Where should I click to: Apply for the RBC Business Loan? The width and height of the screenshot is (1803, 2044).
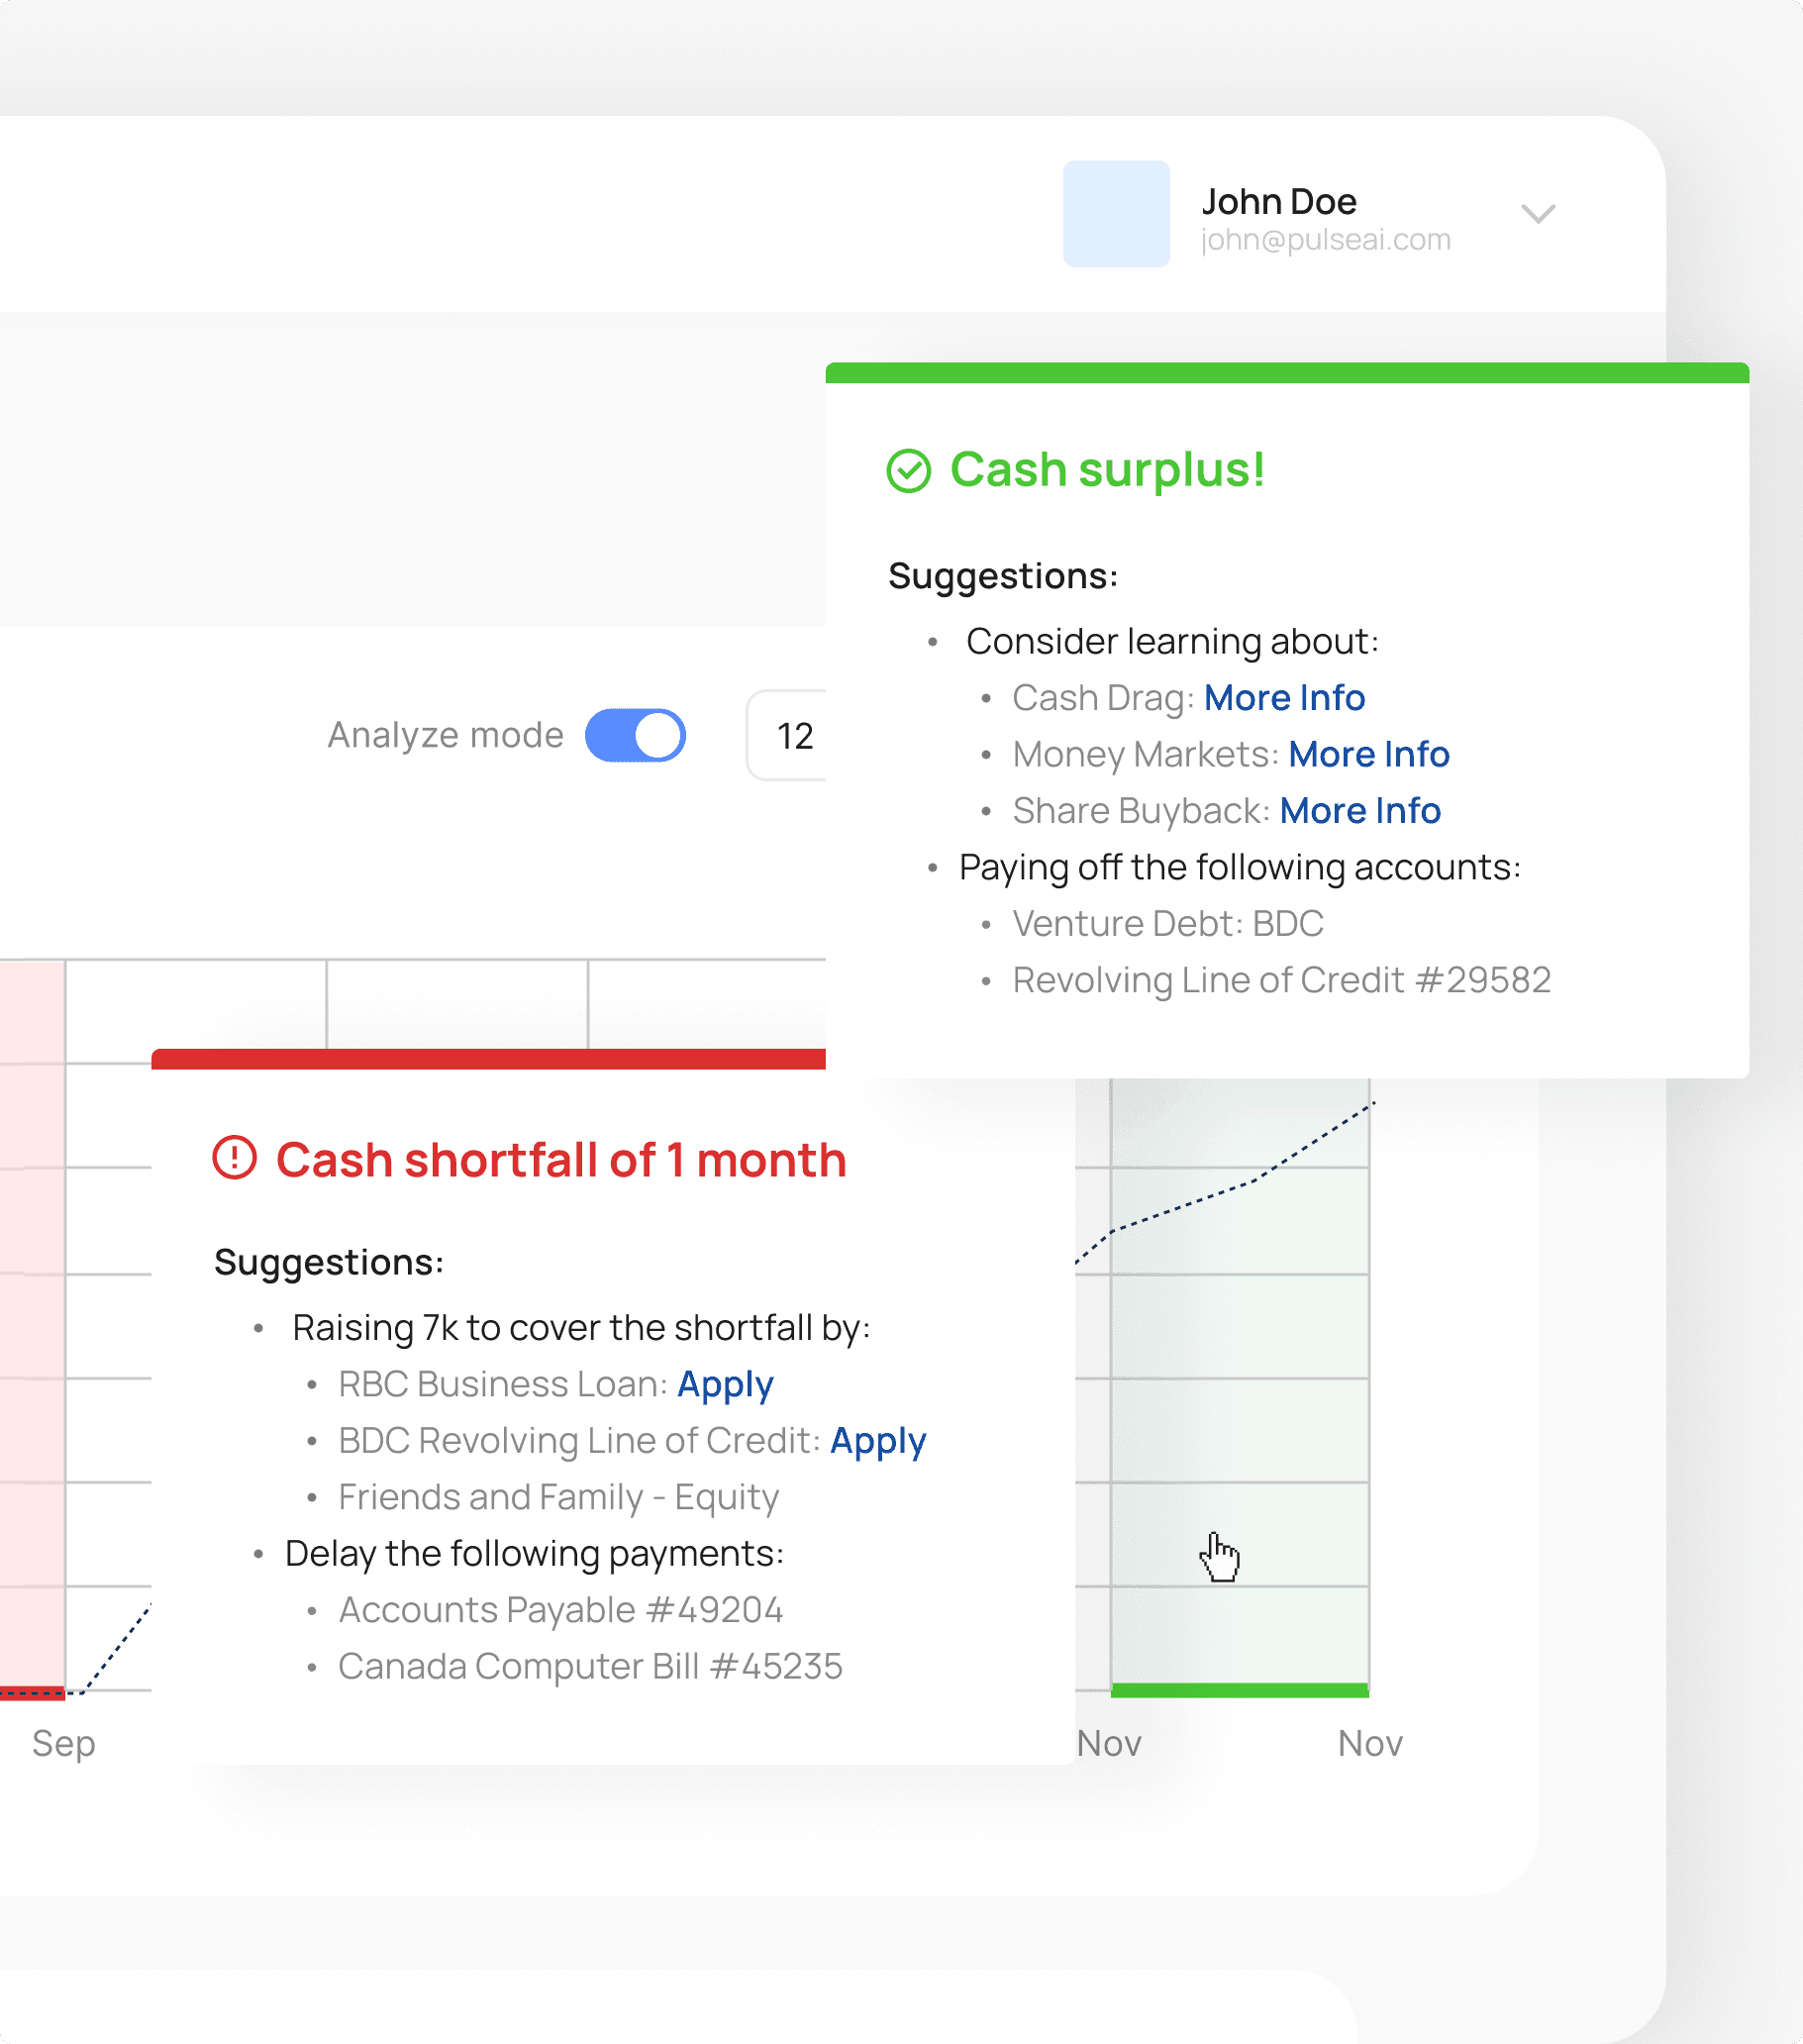coord(725,1384)
